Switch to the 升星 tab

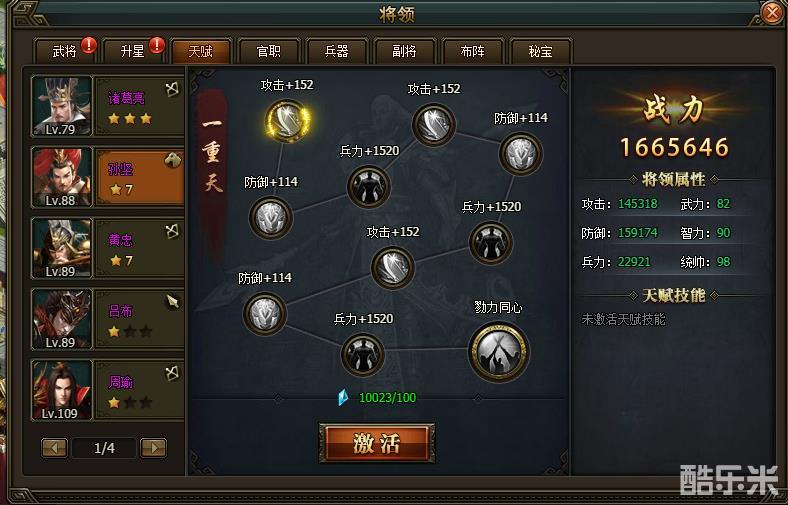[133, 51]
